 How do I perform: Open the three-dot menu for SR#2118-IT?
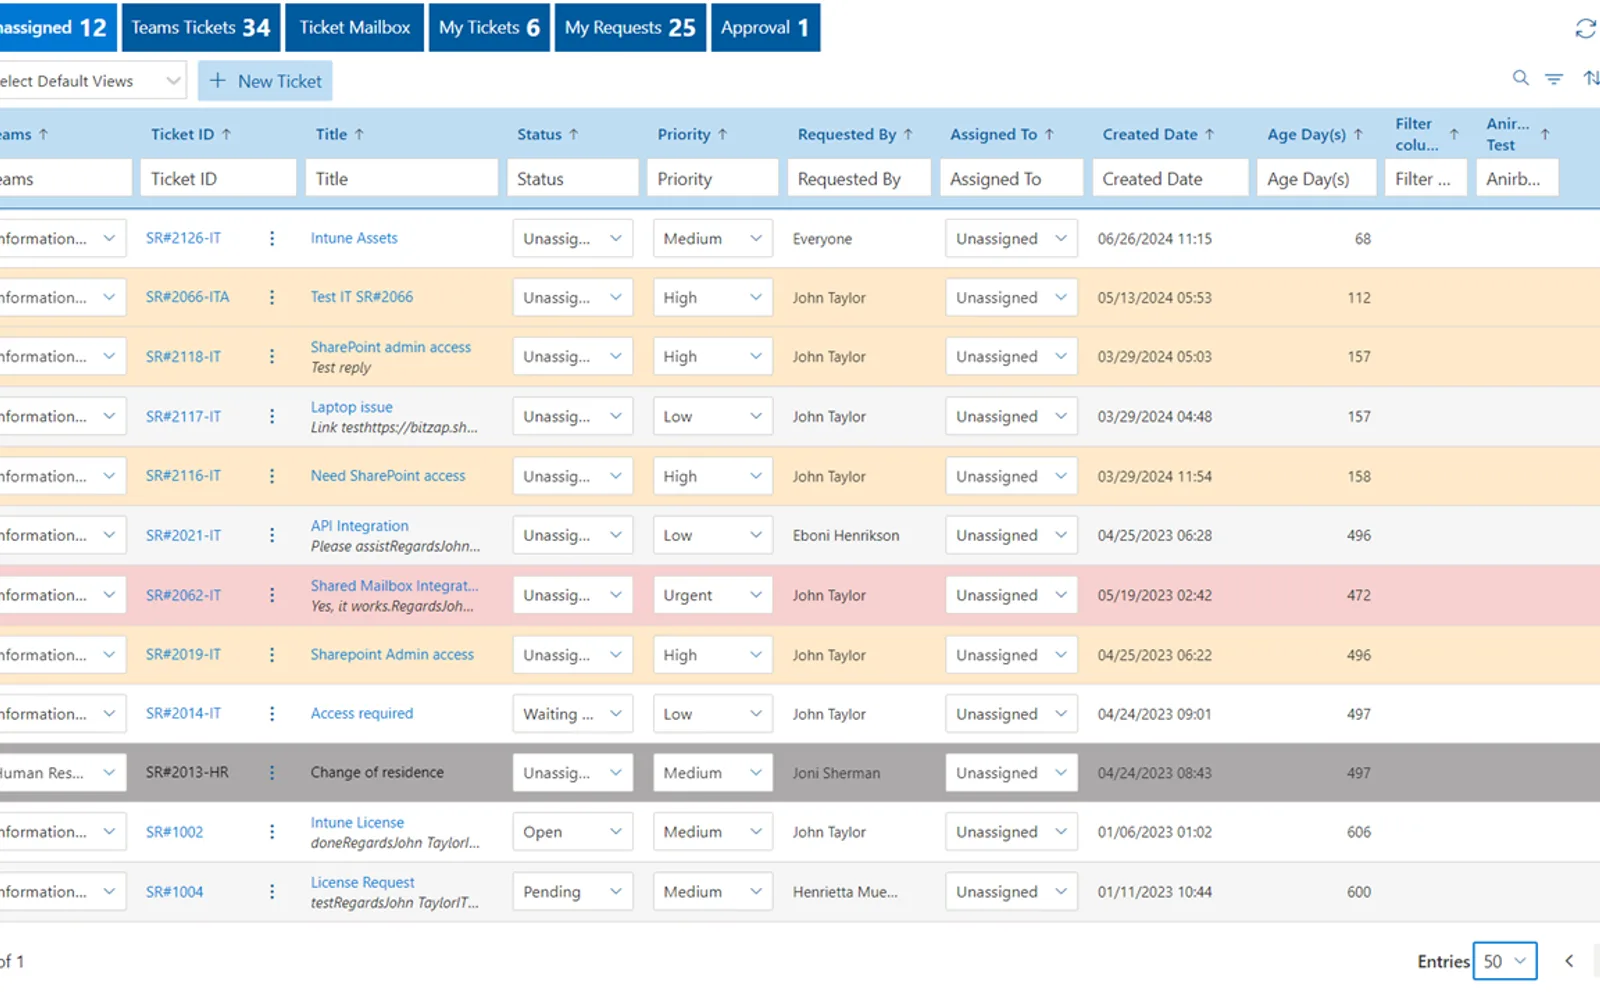(x=272, y=356)
